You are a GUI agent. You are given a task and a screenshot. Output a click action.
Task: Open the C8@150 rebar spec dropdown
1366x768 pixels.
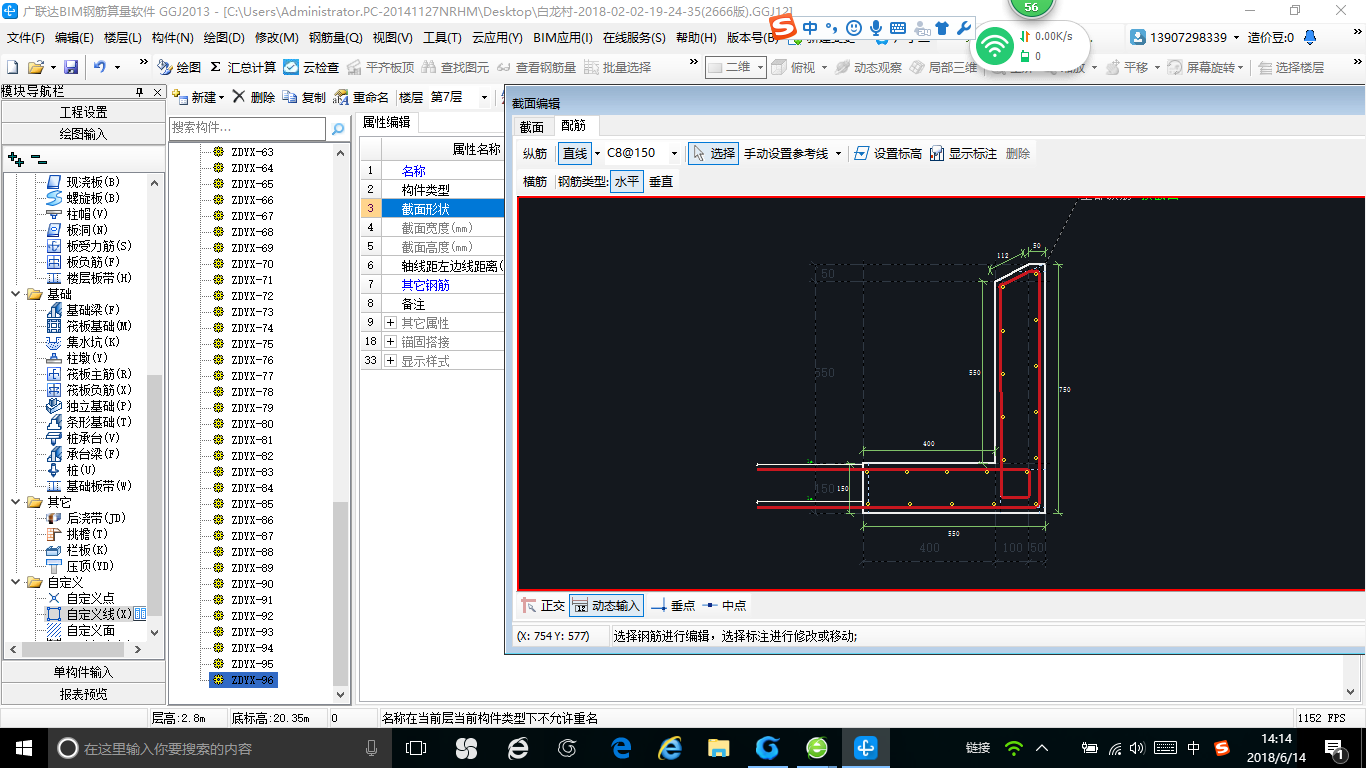674,153
